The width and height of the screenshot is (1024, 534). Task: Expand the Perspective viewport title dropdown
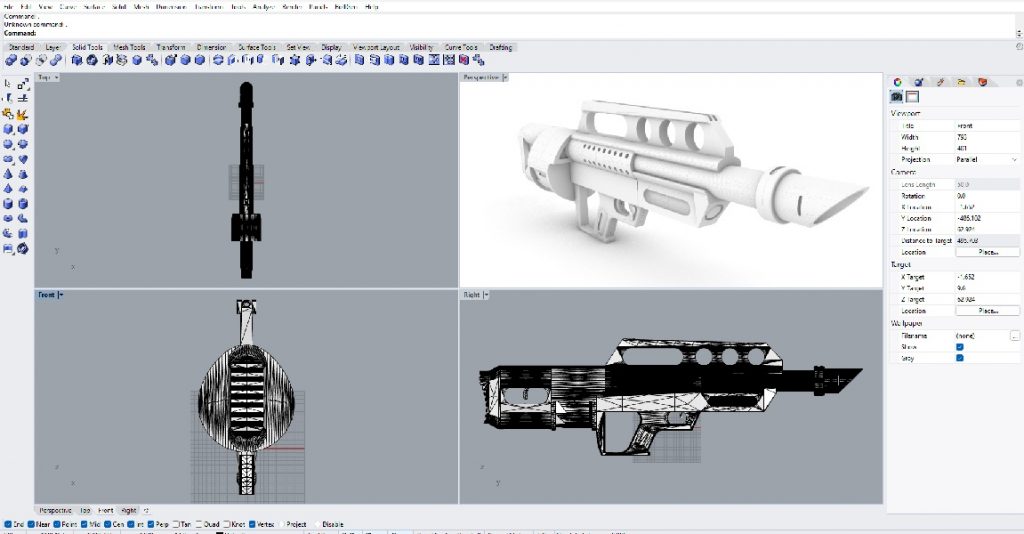tap(505, 77)
